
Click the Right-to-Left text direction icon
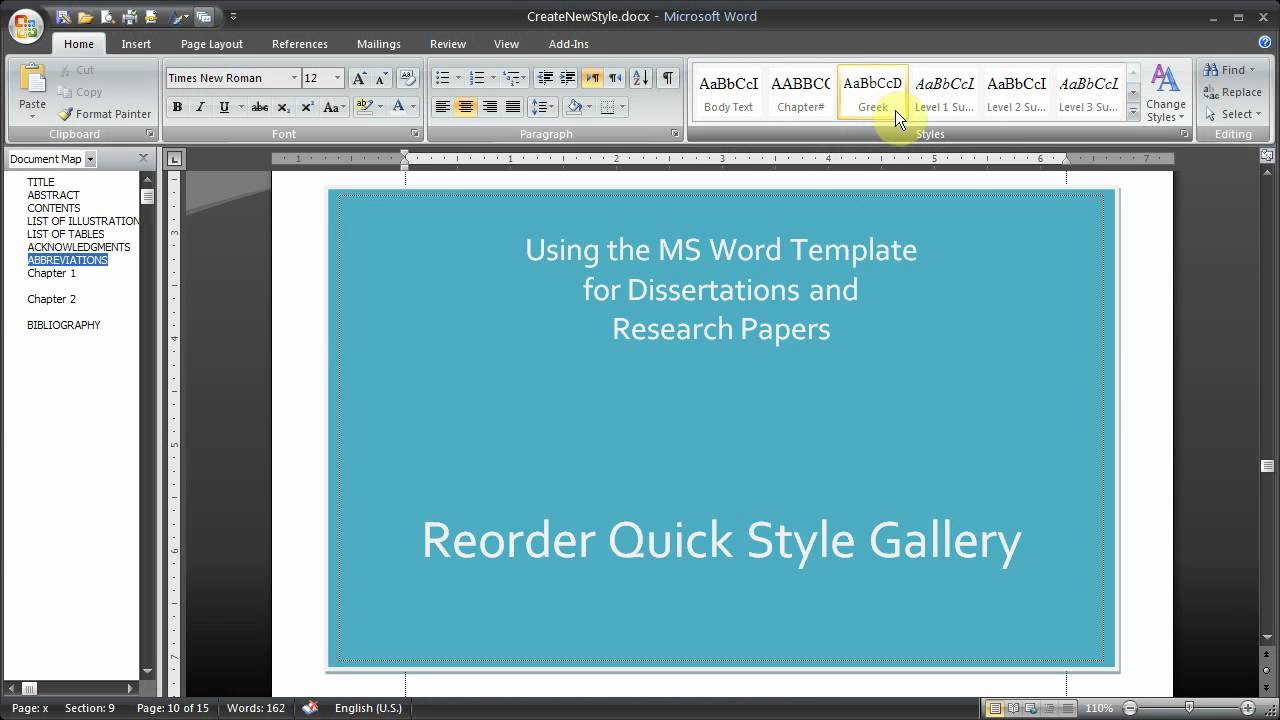[x=615, y=78]
